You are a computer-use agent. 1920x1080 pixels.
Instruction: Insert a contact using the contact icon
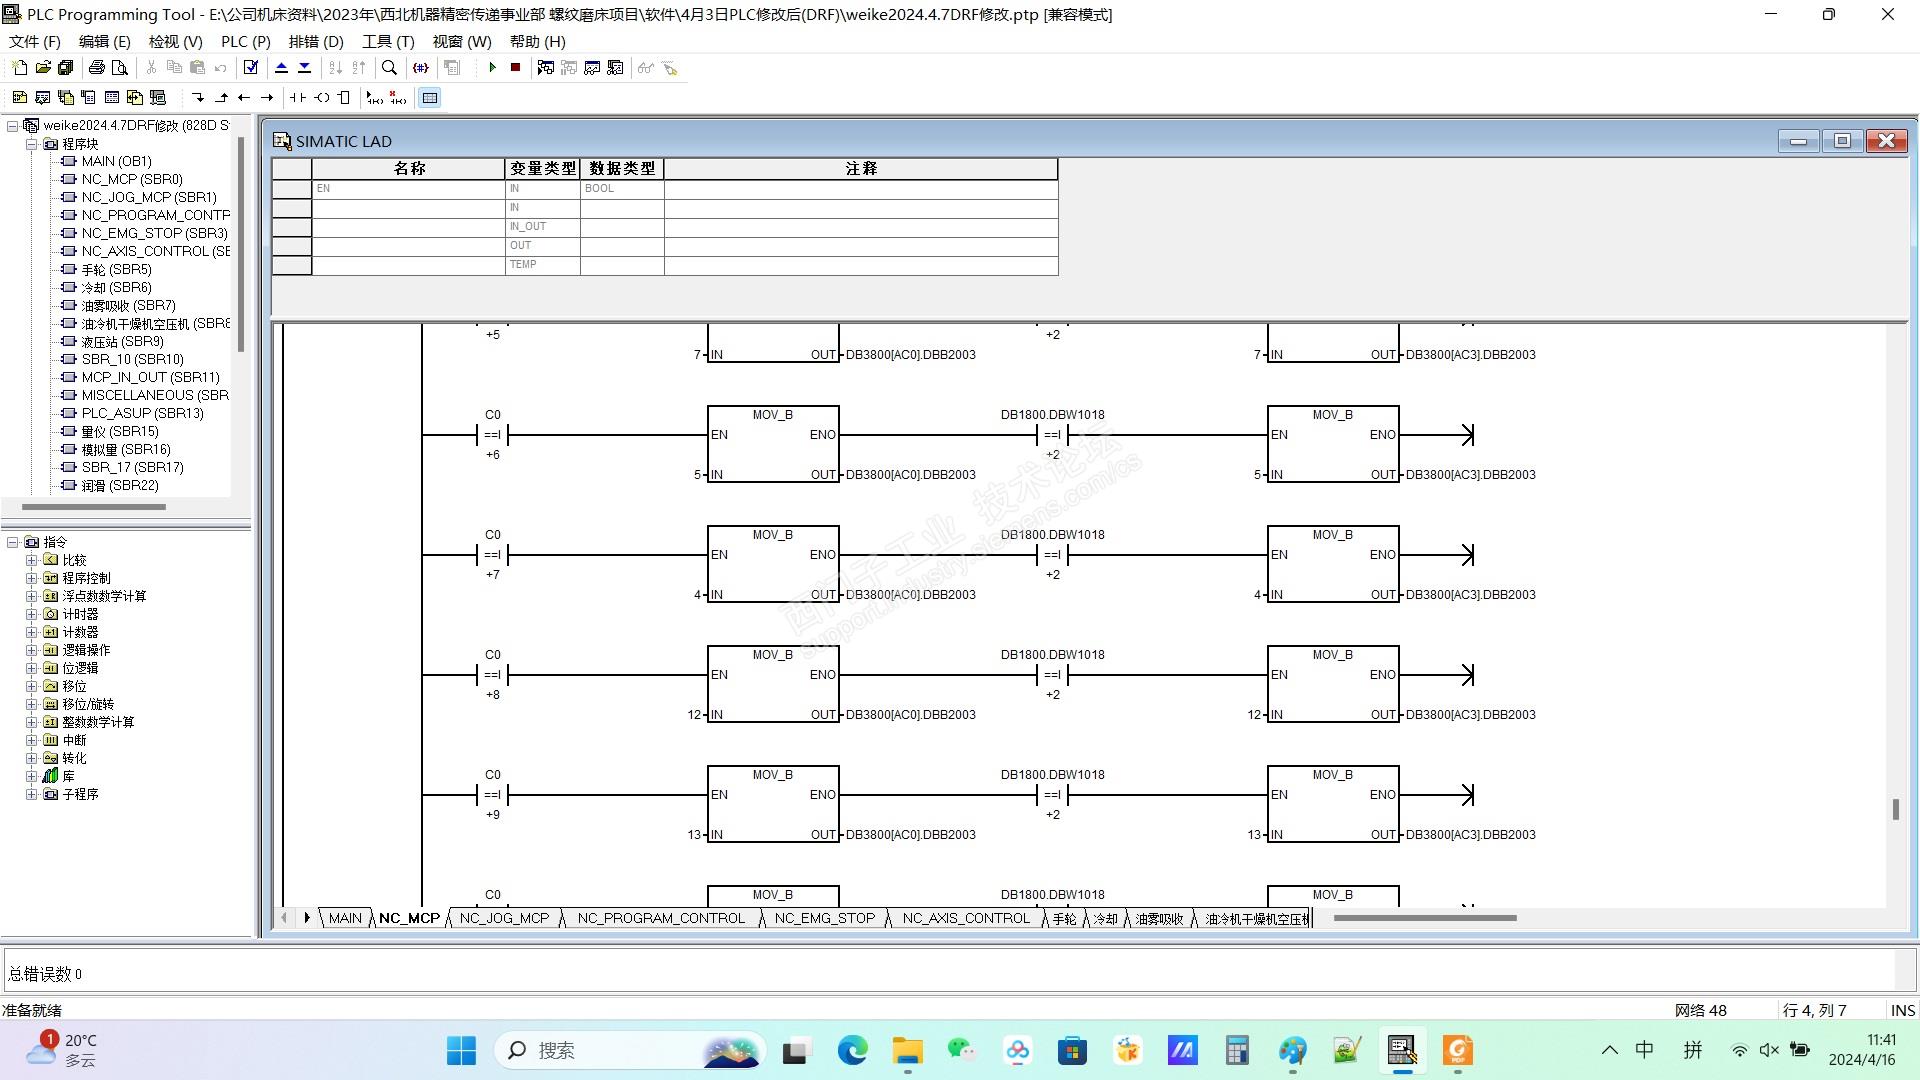click(298, 98)
